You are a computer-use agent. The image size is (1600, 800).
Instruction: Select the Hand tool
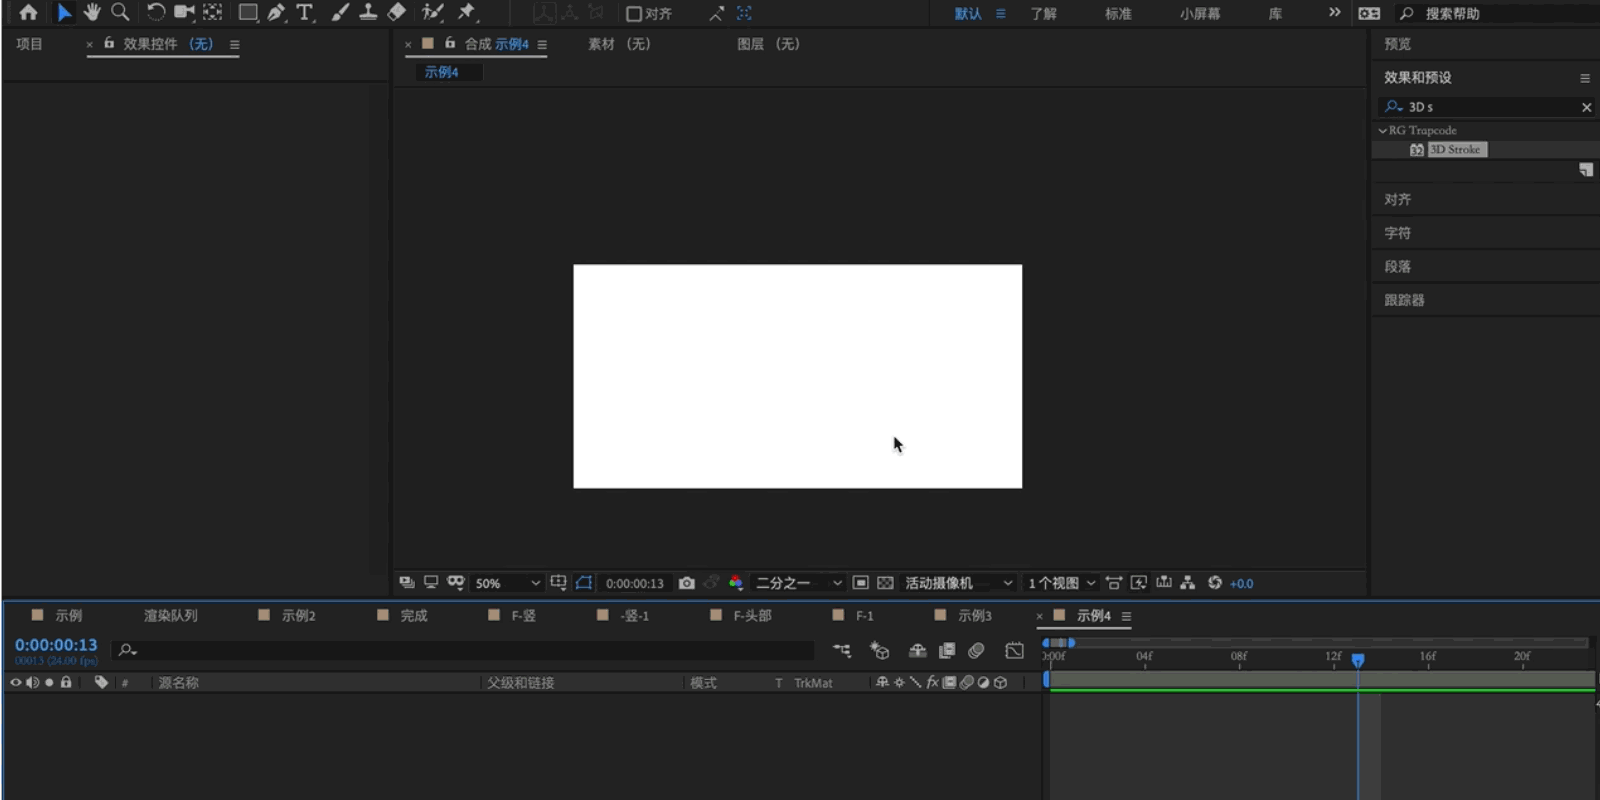pos(92,12)
